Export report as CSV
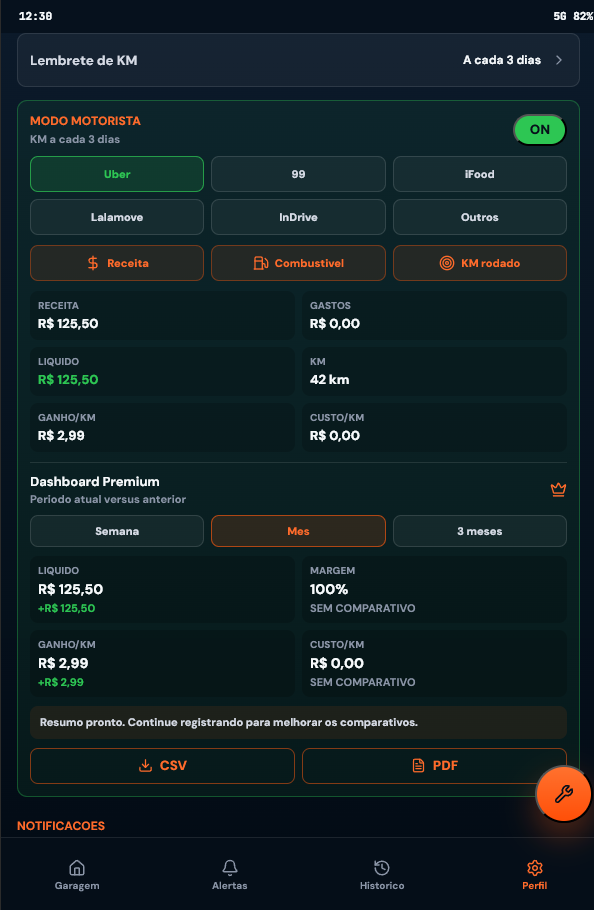 point(162,765)
